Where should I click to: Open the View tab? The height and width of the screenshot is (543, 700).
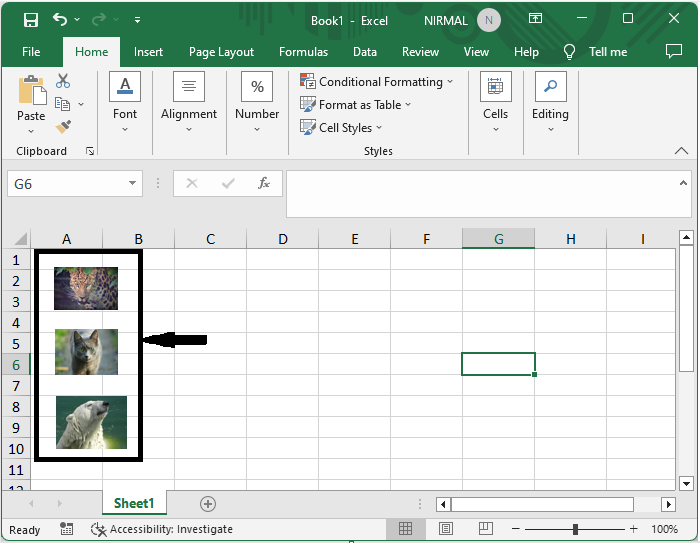(x=476, y=52)
